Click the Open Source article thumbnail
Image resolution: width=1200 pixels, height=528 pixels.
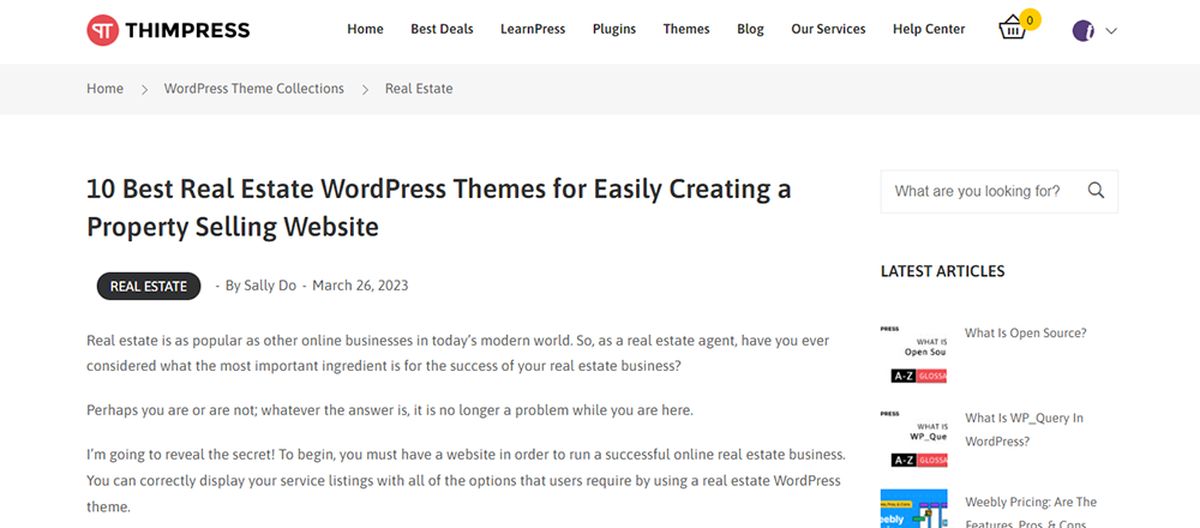[914, 353]
